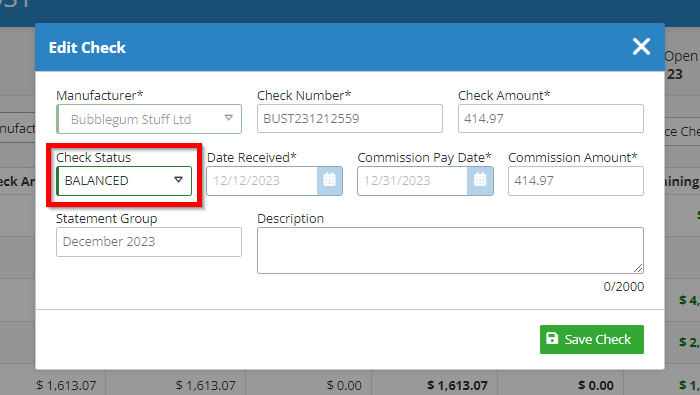Click the Check Amount field
Screen dimensions: 700x395
(550, 119)
